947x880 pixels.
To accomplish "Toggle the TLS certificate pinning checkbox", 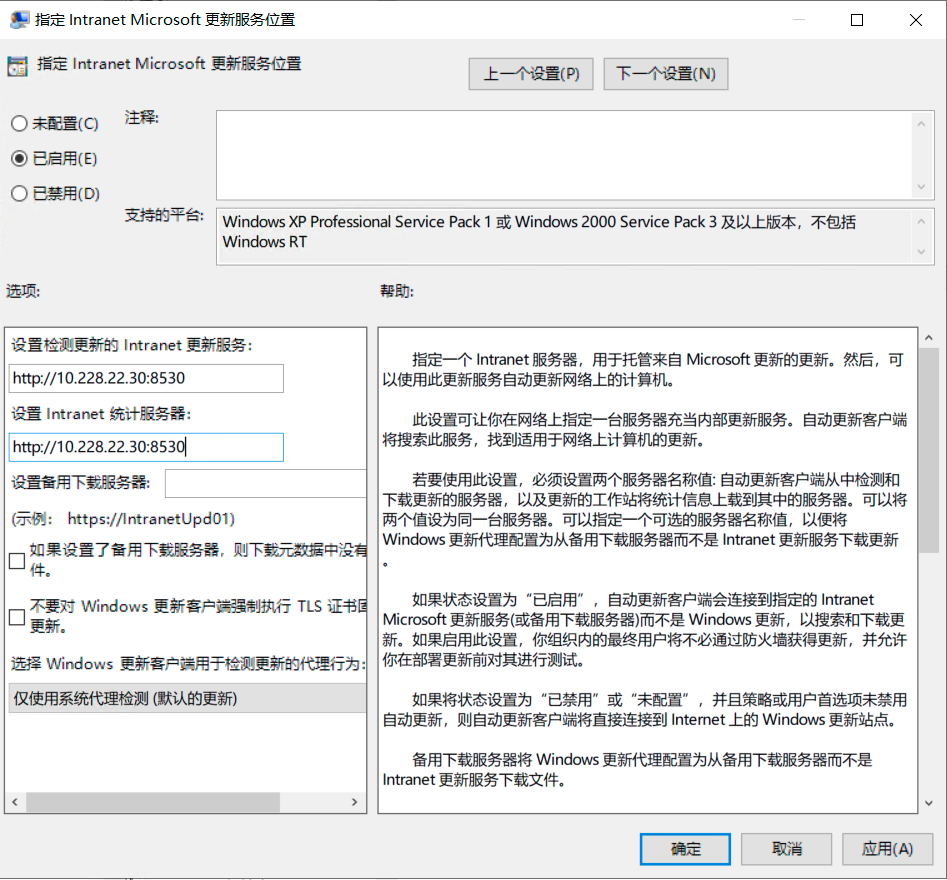I will pyautogui.click(x=17, y=617).
